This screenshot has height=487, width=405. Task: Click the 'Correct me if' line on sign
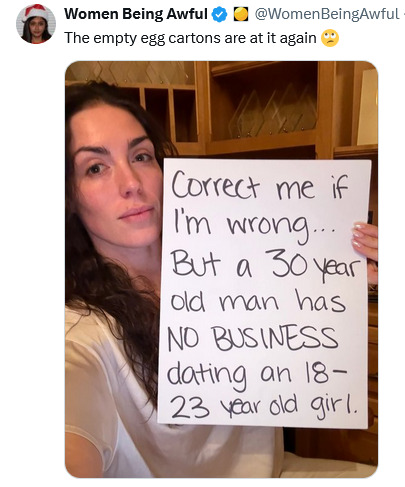click(260, 186)
